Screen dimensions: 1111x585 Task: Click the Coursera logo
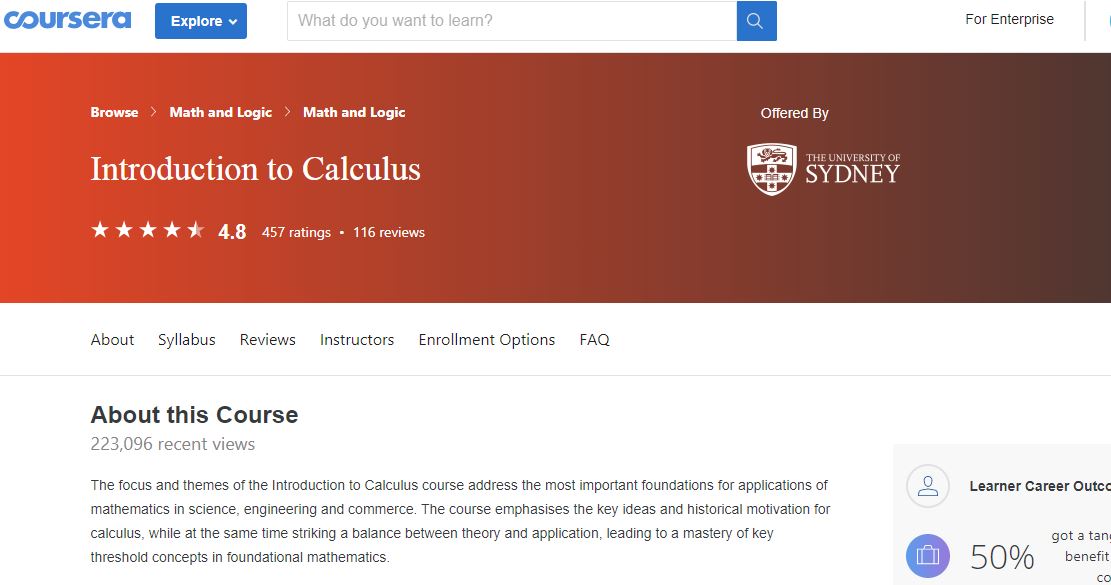pyautogui.click(x=66, y=20)
